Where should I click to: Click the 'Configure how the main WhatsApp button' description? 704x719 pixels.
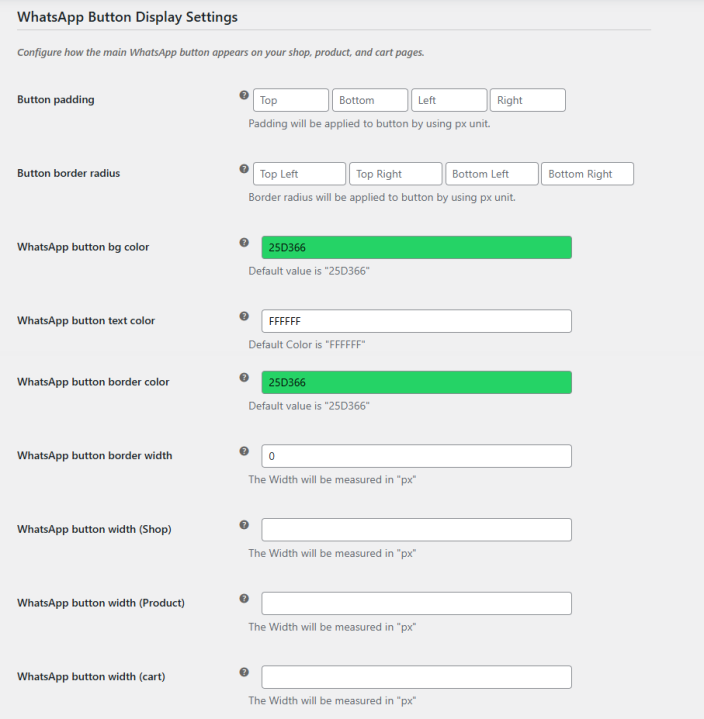[221, 52]
